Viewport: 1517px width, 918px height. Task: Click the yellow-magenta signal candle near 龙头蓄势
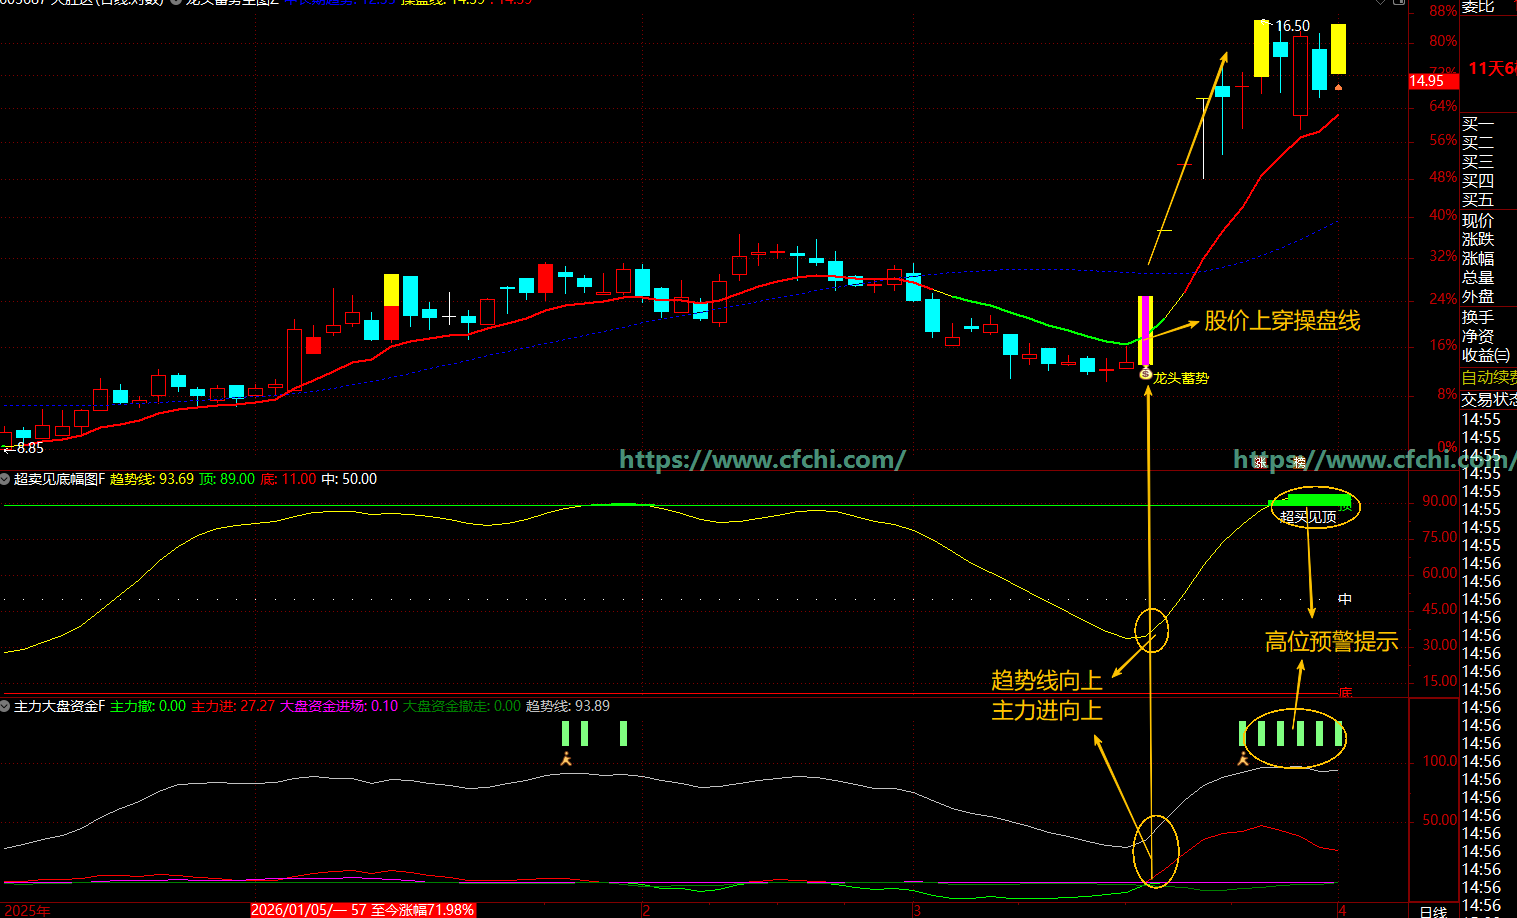click(1146, 330)
